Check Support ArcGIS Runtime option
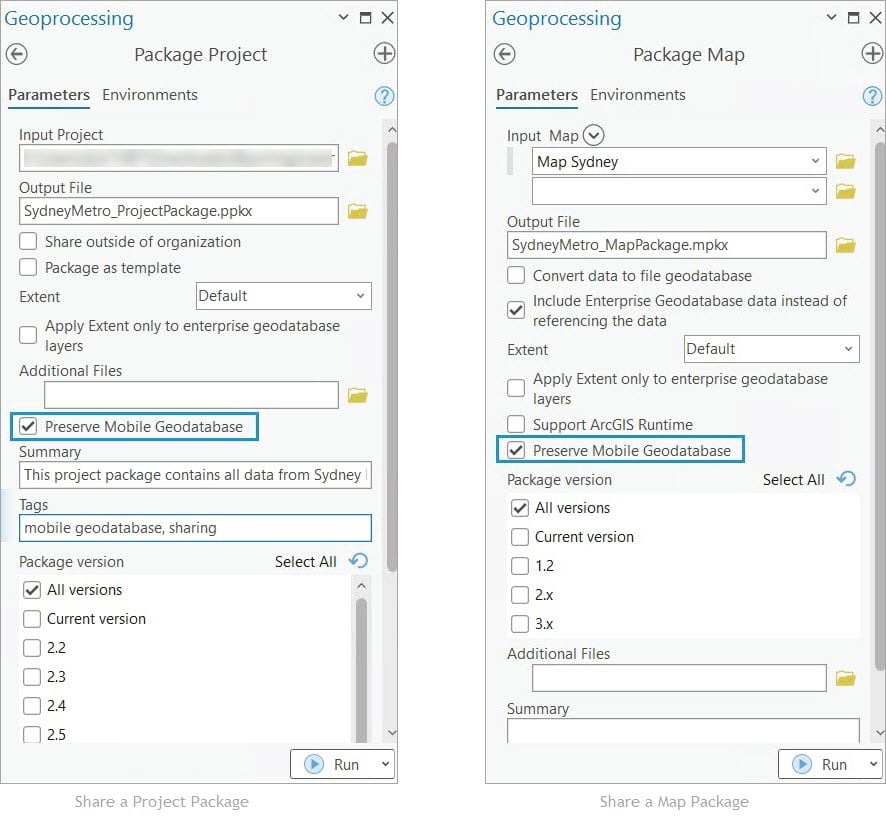Screen dimensions: 886x829 516,424
